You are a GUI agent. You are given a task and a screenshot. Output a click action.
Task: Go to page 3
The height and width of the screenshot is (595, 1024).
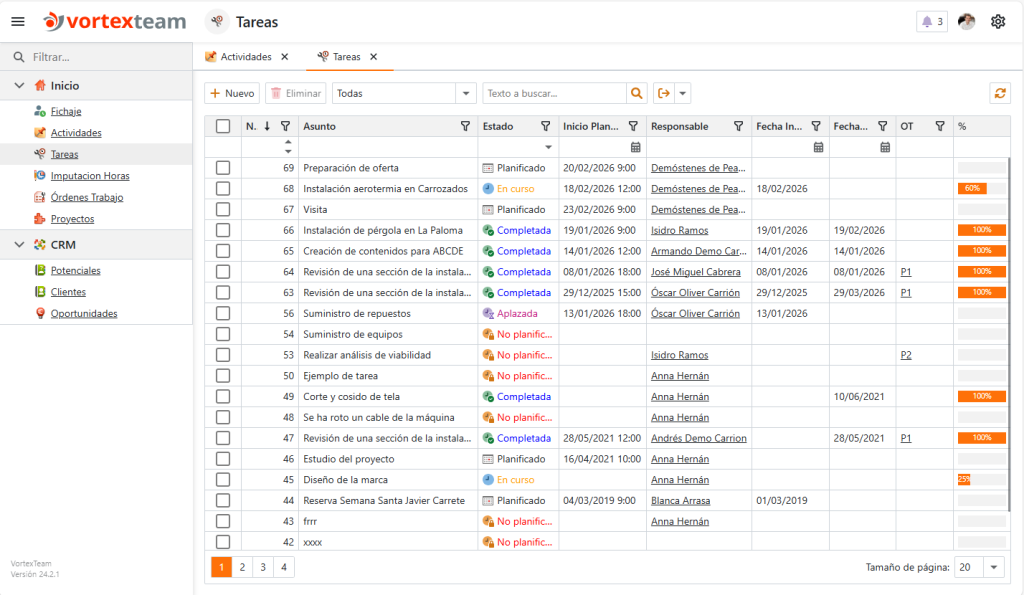pos(263,567)
